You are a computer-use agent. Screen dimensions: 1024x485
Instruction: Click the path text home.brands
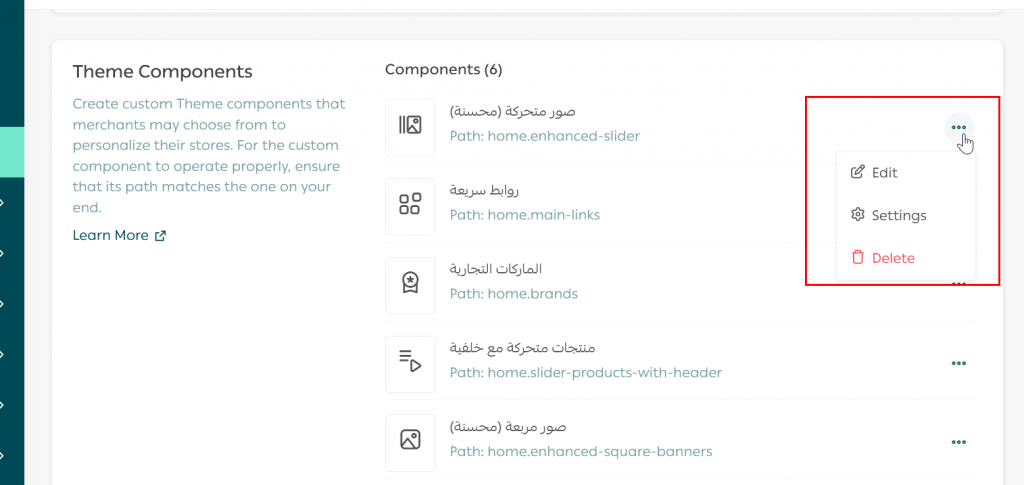coord(513,294)
